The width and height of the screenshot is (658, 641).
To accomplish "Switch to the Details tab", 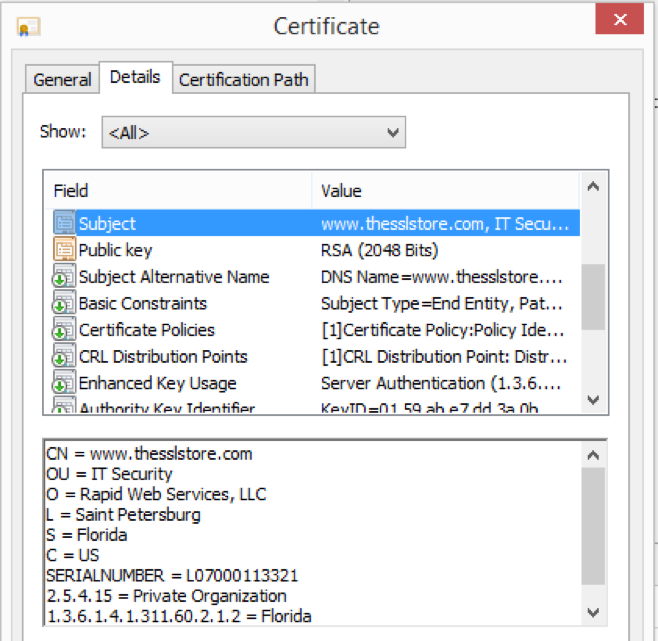I will click(135, 77).
